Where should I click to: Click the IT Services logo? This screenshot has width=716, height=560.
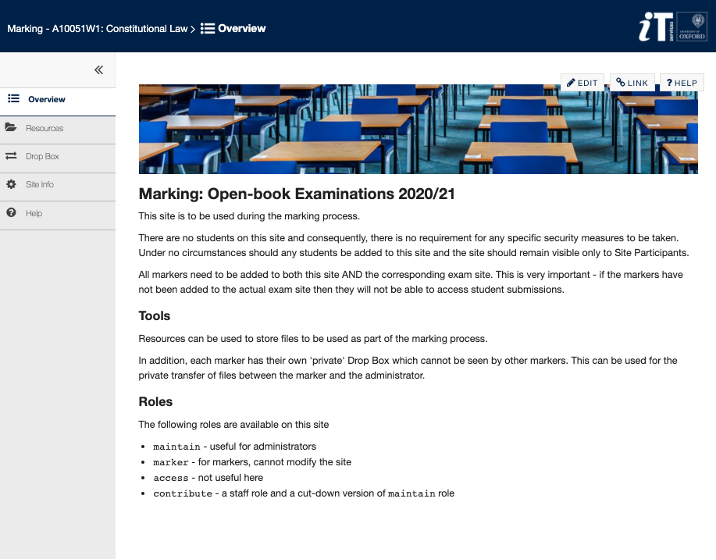pos(655,28)
